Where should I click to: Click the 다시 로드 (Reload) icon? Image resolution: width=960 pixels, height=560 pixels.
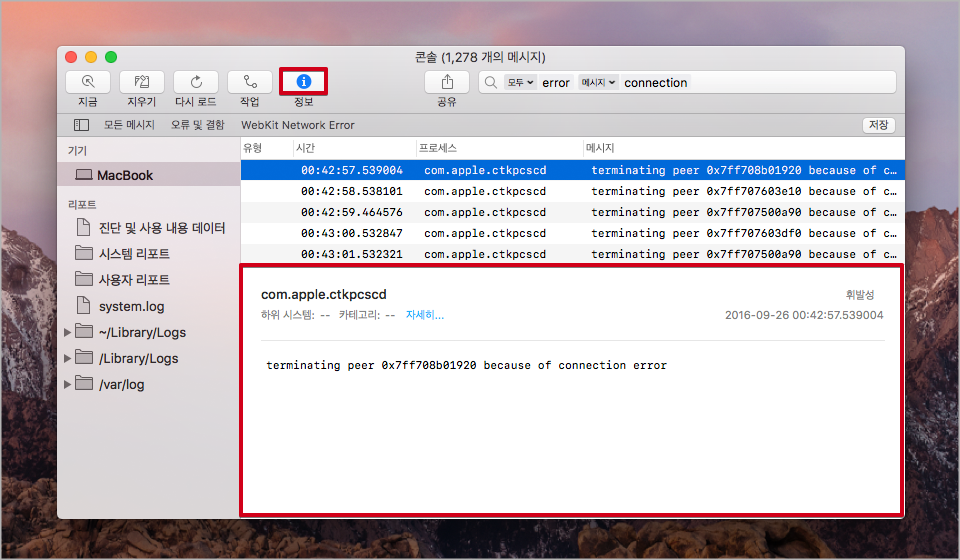[x=196, y=81]
